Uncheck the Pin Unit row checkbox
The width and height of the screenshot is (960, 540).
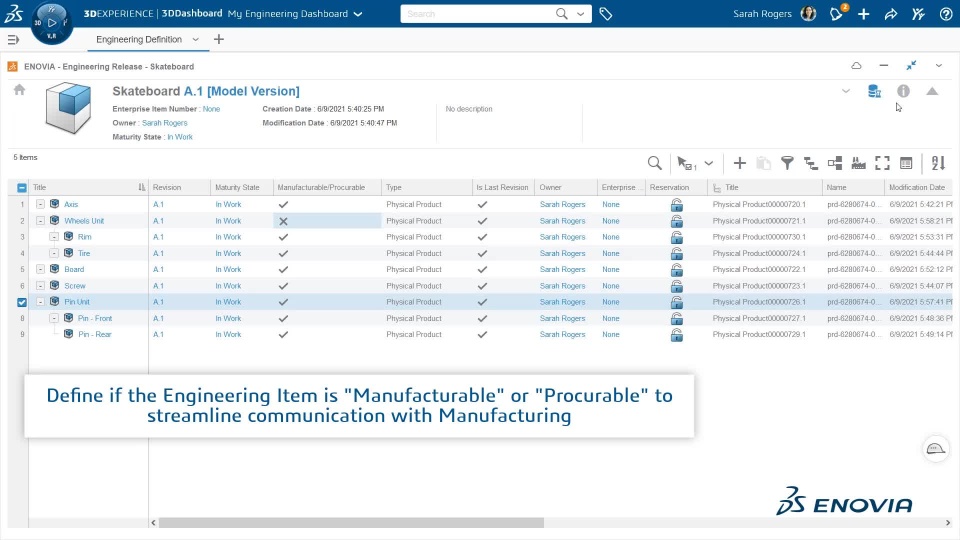pyautogui.click(x=22, y=302)
